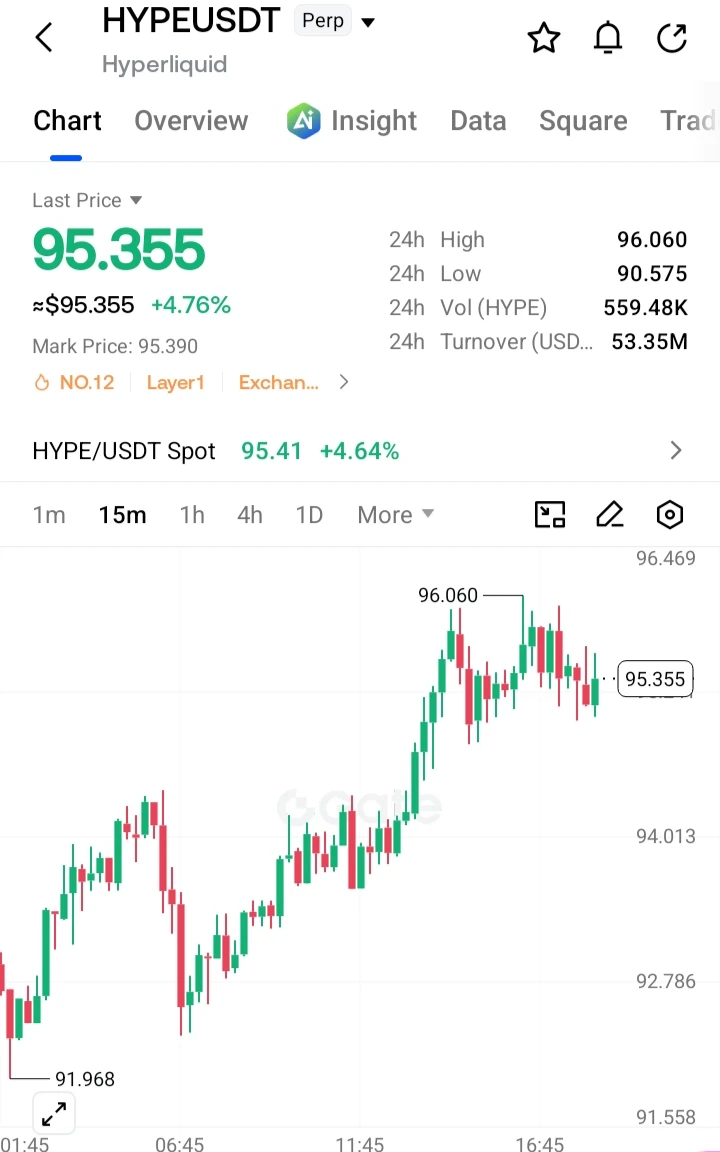Tap the 95.355 current price chart label
Image resolution: width=720 pixels, height=1152 pixels.
tap(655, 679)
